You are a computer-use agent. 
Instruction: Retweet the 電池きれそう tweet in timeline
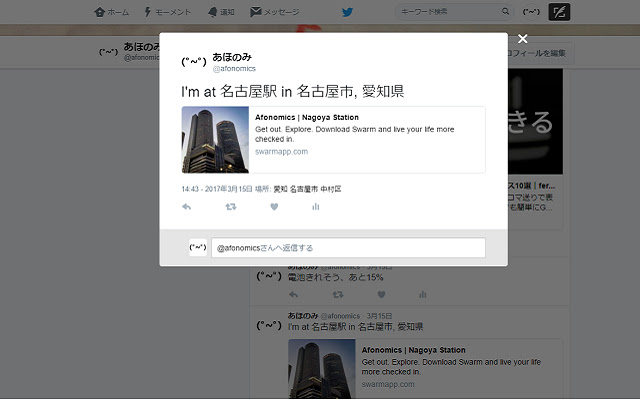(x=338, y=294)
